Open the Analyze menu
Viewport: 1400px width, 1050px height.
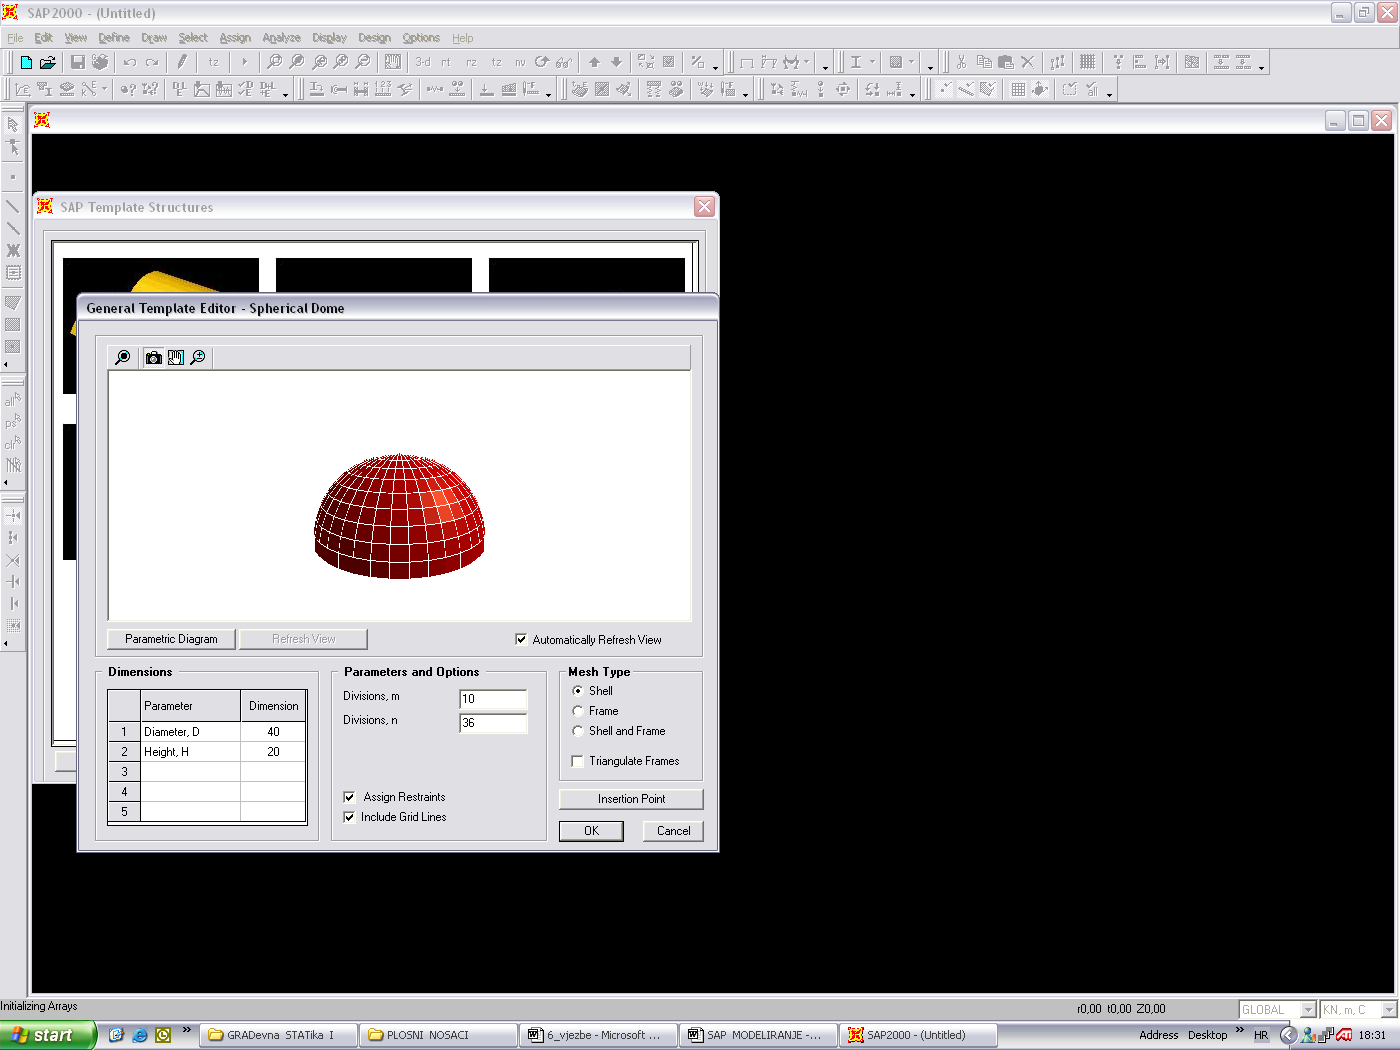[281, 38]
